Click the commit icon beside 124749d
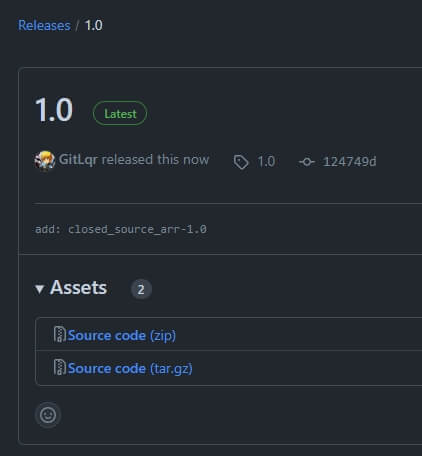The height and width of the screenshot is (456, 422). [x=307, y=162]
